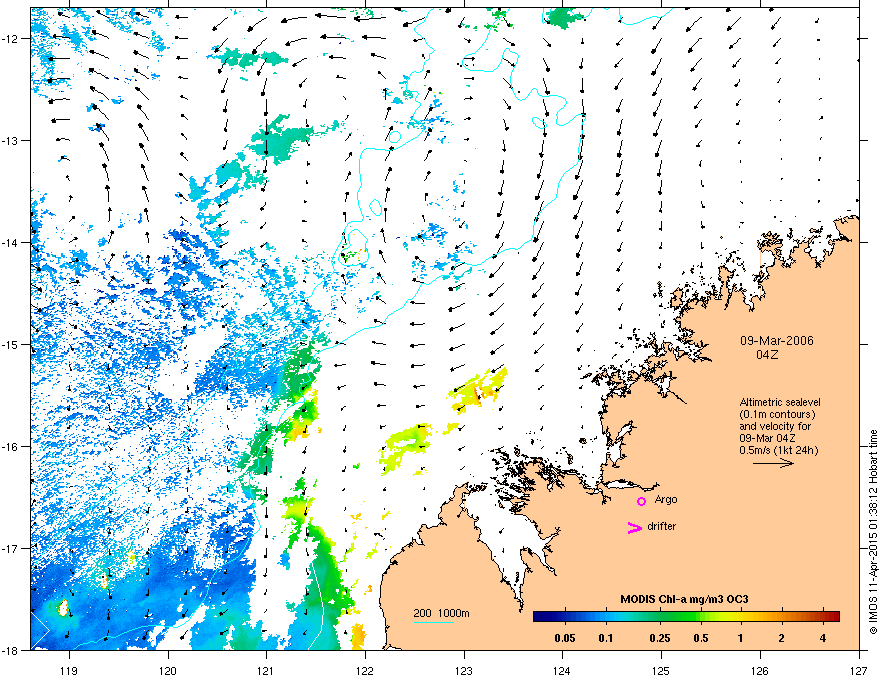Click the longitude axis label '126'
This screenshot has width=880, height=680.
coord(760,670)
